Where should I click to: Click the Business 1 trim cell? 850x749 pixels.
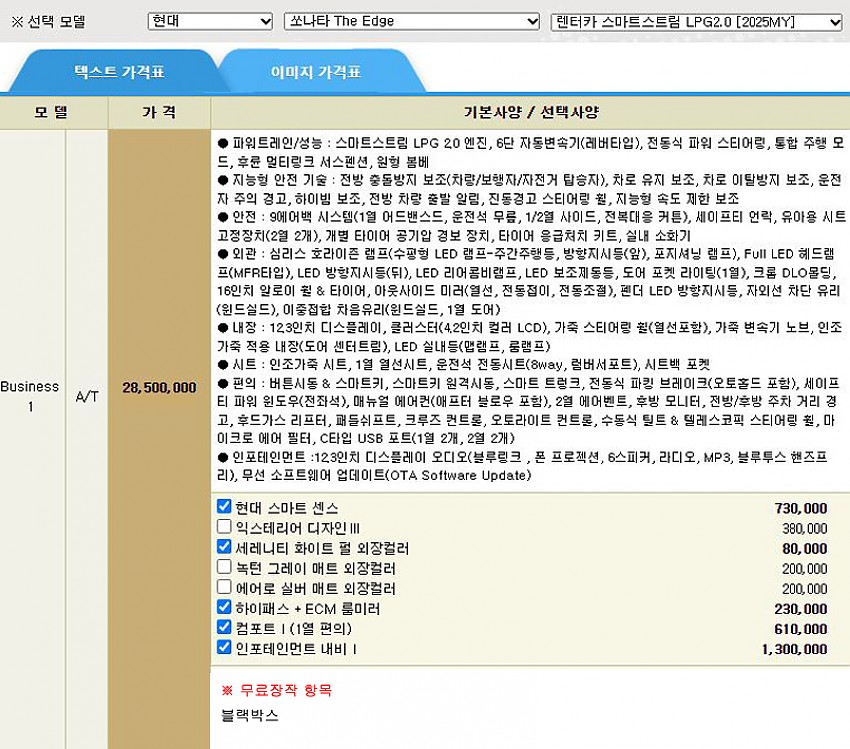[30, 395]
